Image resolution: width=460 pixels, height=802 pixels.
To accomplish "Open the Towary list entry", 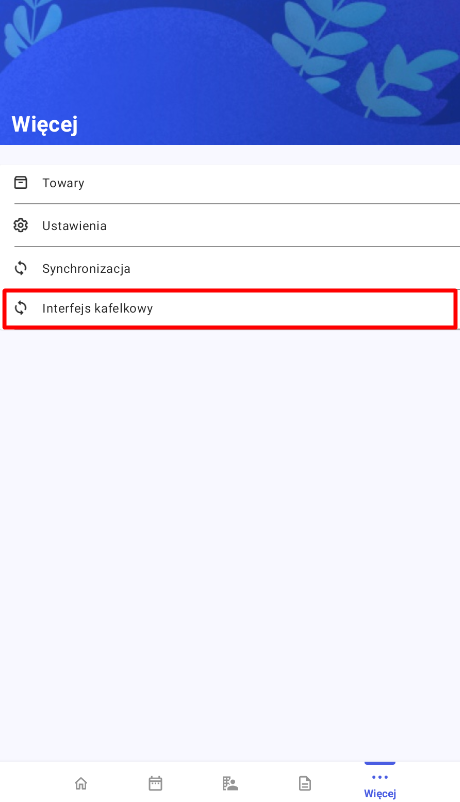I will (230, 184).
